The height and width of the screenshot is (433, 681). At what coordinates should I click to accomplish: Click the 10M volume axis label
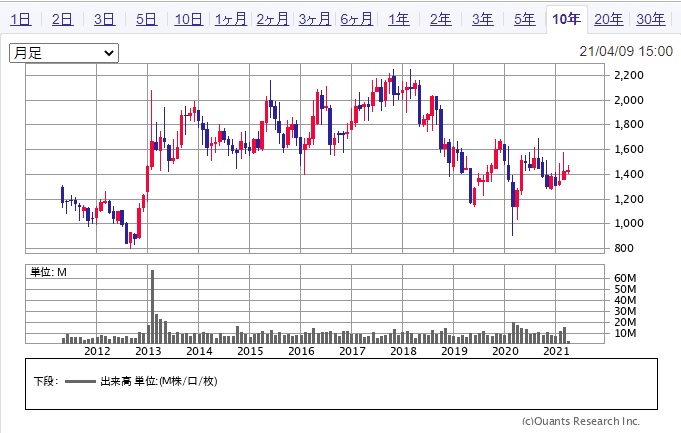[625, 333]
